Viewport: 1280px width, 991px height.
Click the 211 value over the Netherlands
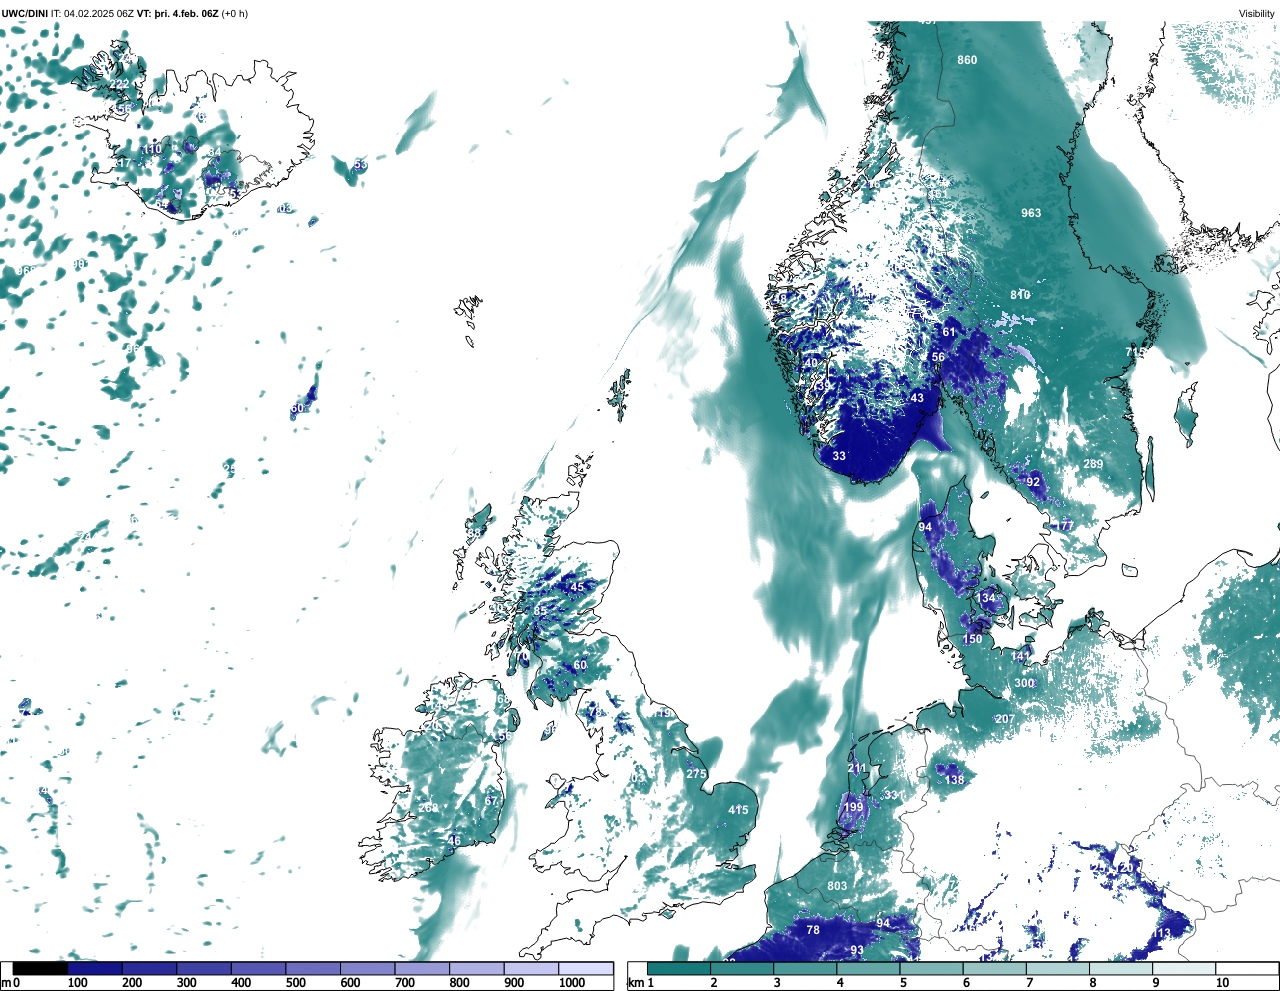pyautogui.click(x=857, y=769)
